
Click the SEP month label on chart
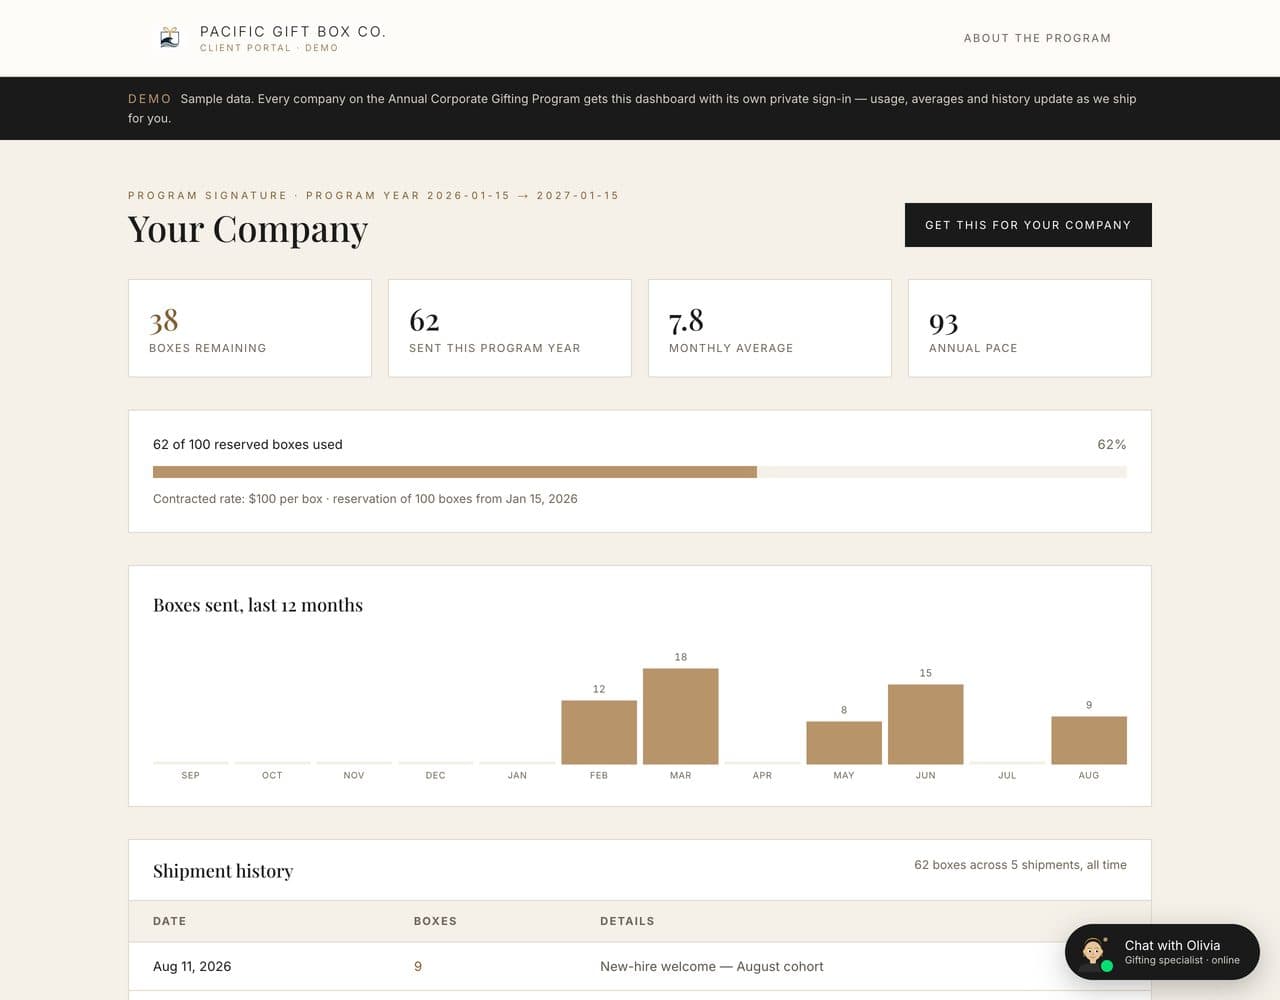point(191,775)
